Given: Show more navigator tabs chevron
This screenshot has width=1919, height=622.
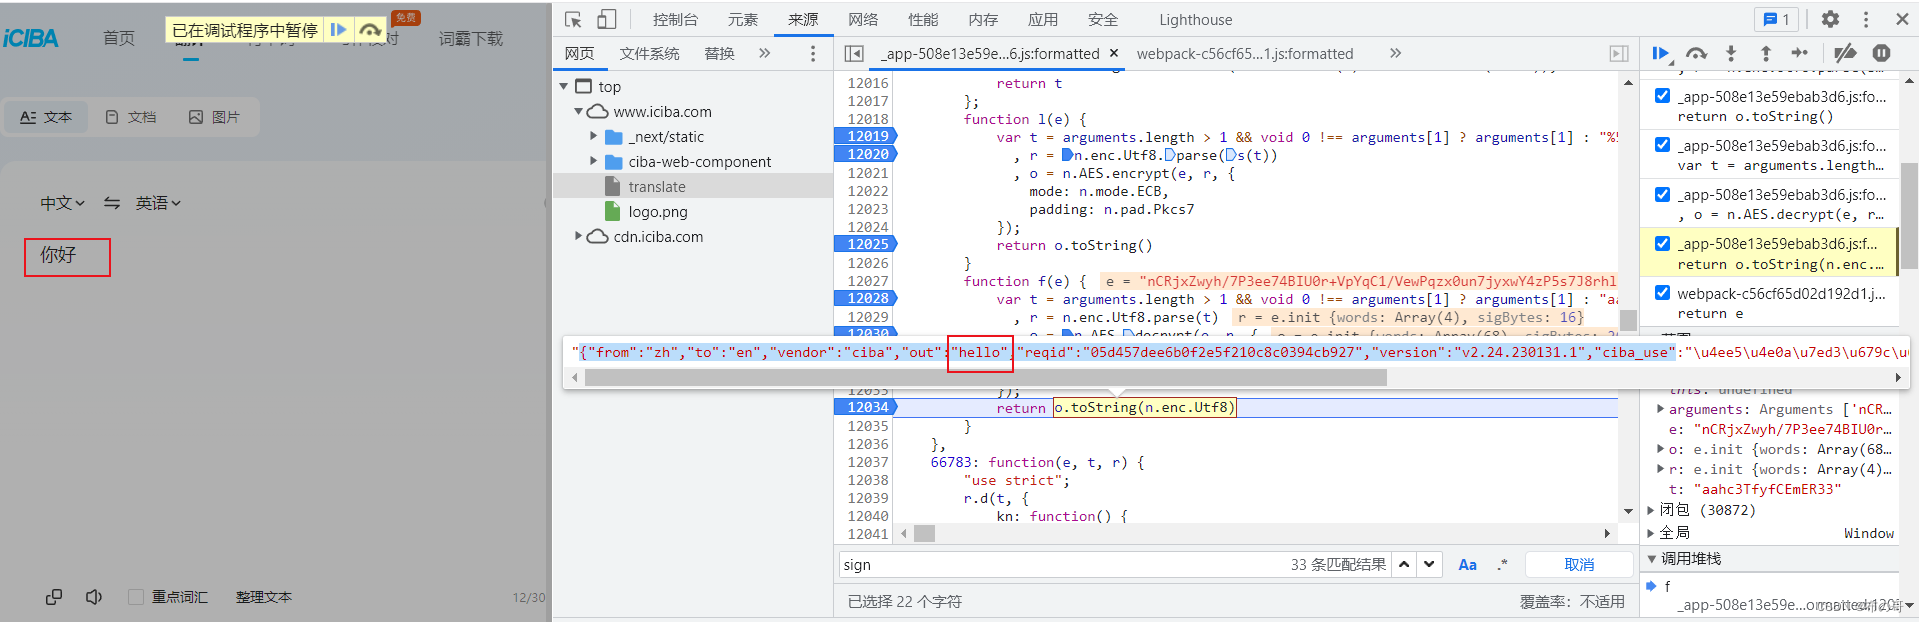Looking at the screenshot, I should coord(765,53).
